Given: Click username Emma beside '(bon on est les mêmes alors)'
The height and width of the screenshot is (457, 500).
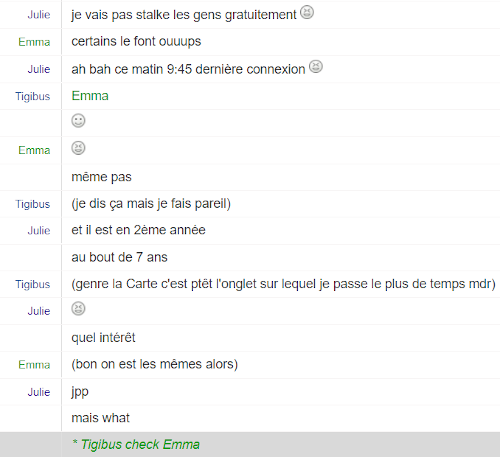Looking at the screenshot, I should coord(34,365).
